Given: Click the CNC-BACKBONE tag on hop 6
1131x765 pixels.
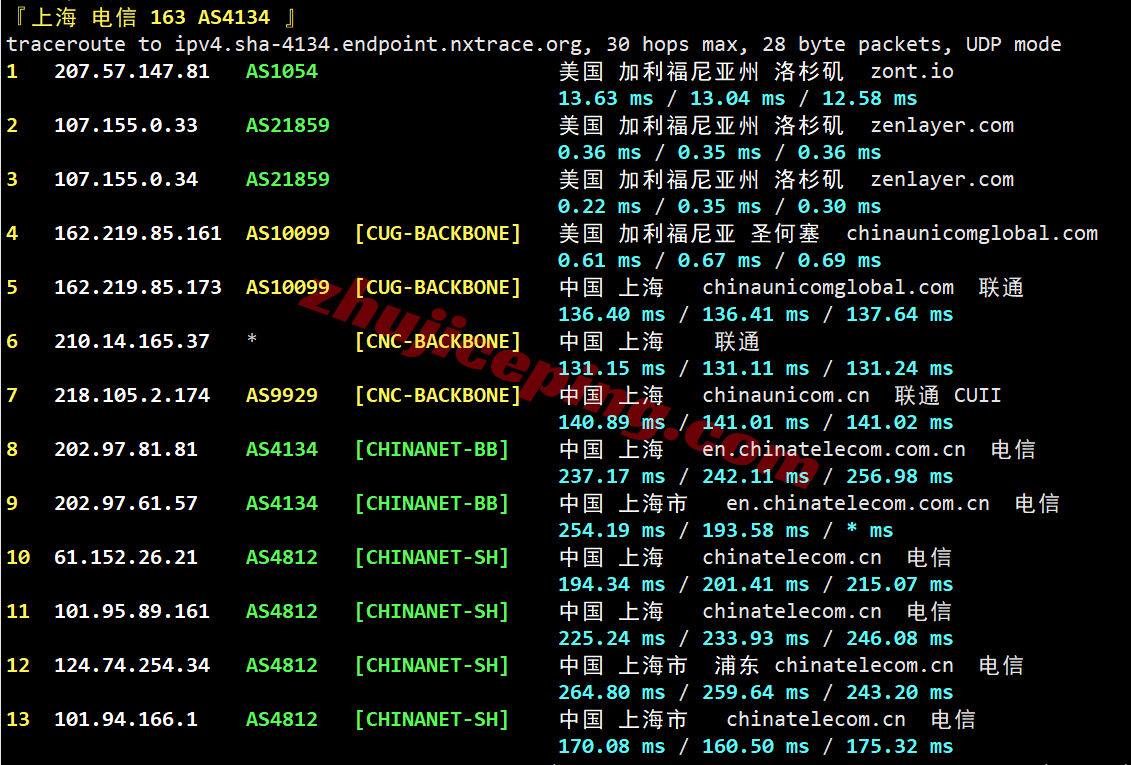Looking at the screenshot, I should point(438,342).
